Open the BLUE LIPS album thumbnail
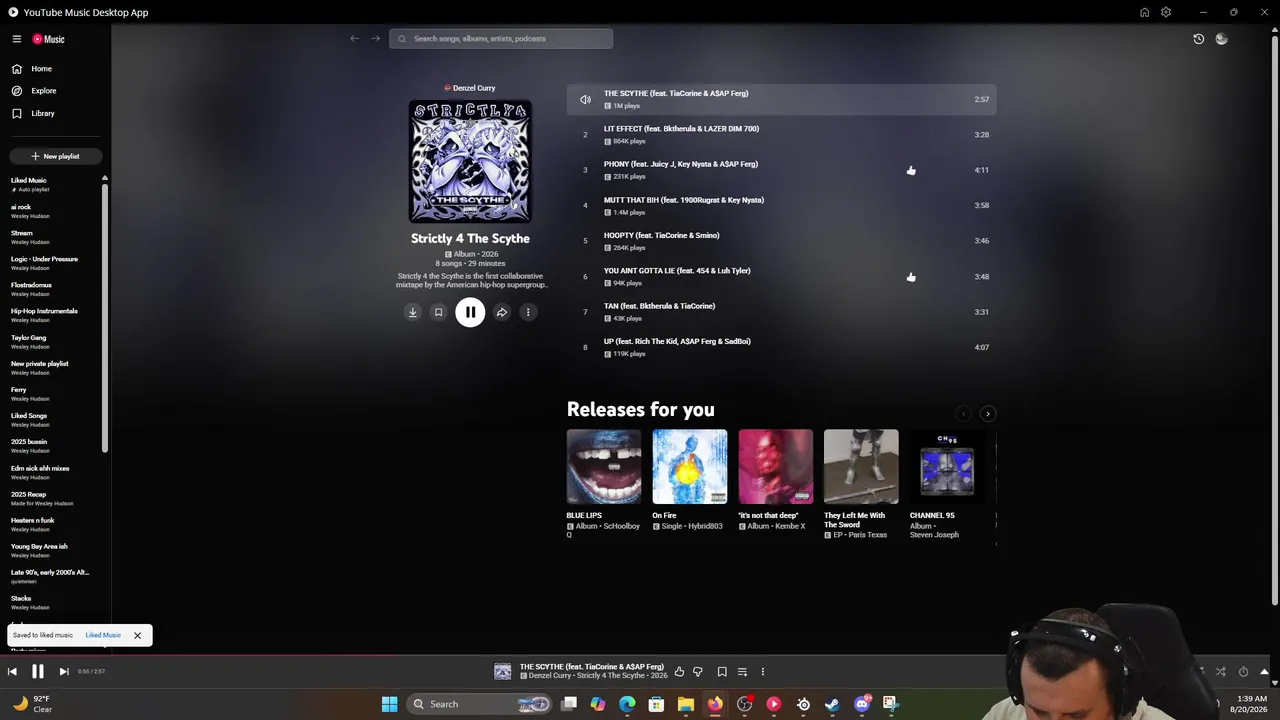The height and width of the screenshot is (720, 1280). click(x=604, y=467)
